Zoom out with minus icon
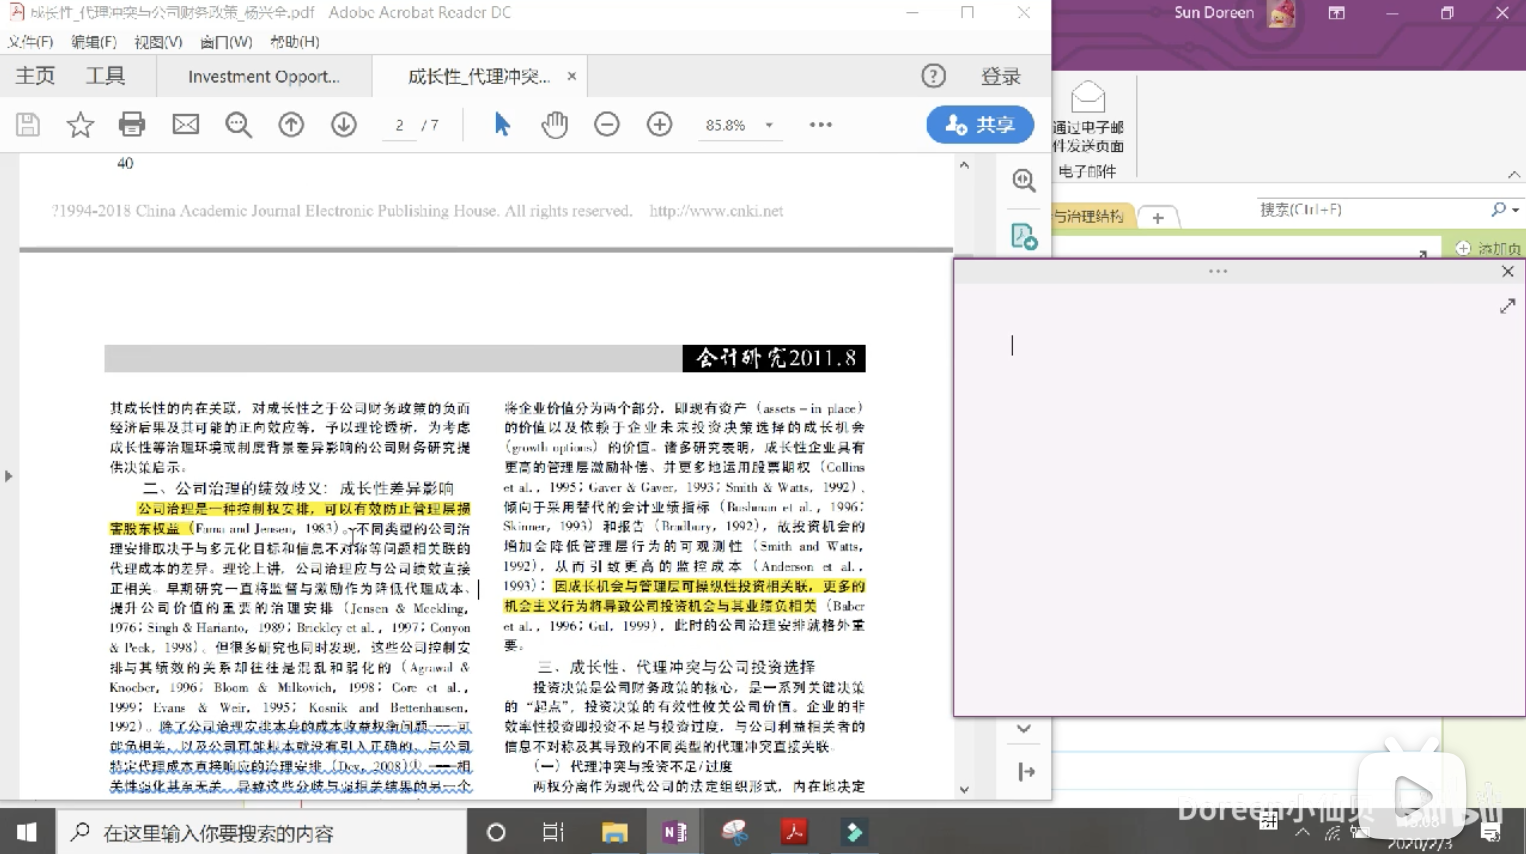Viewport: 1526px width, 854px height. tap(607, 125)
